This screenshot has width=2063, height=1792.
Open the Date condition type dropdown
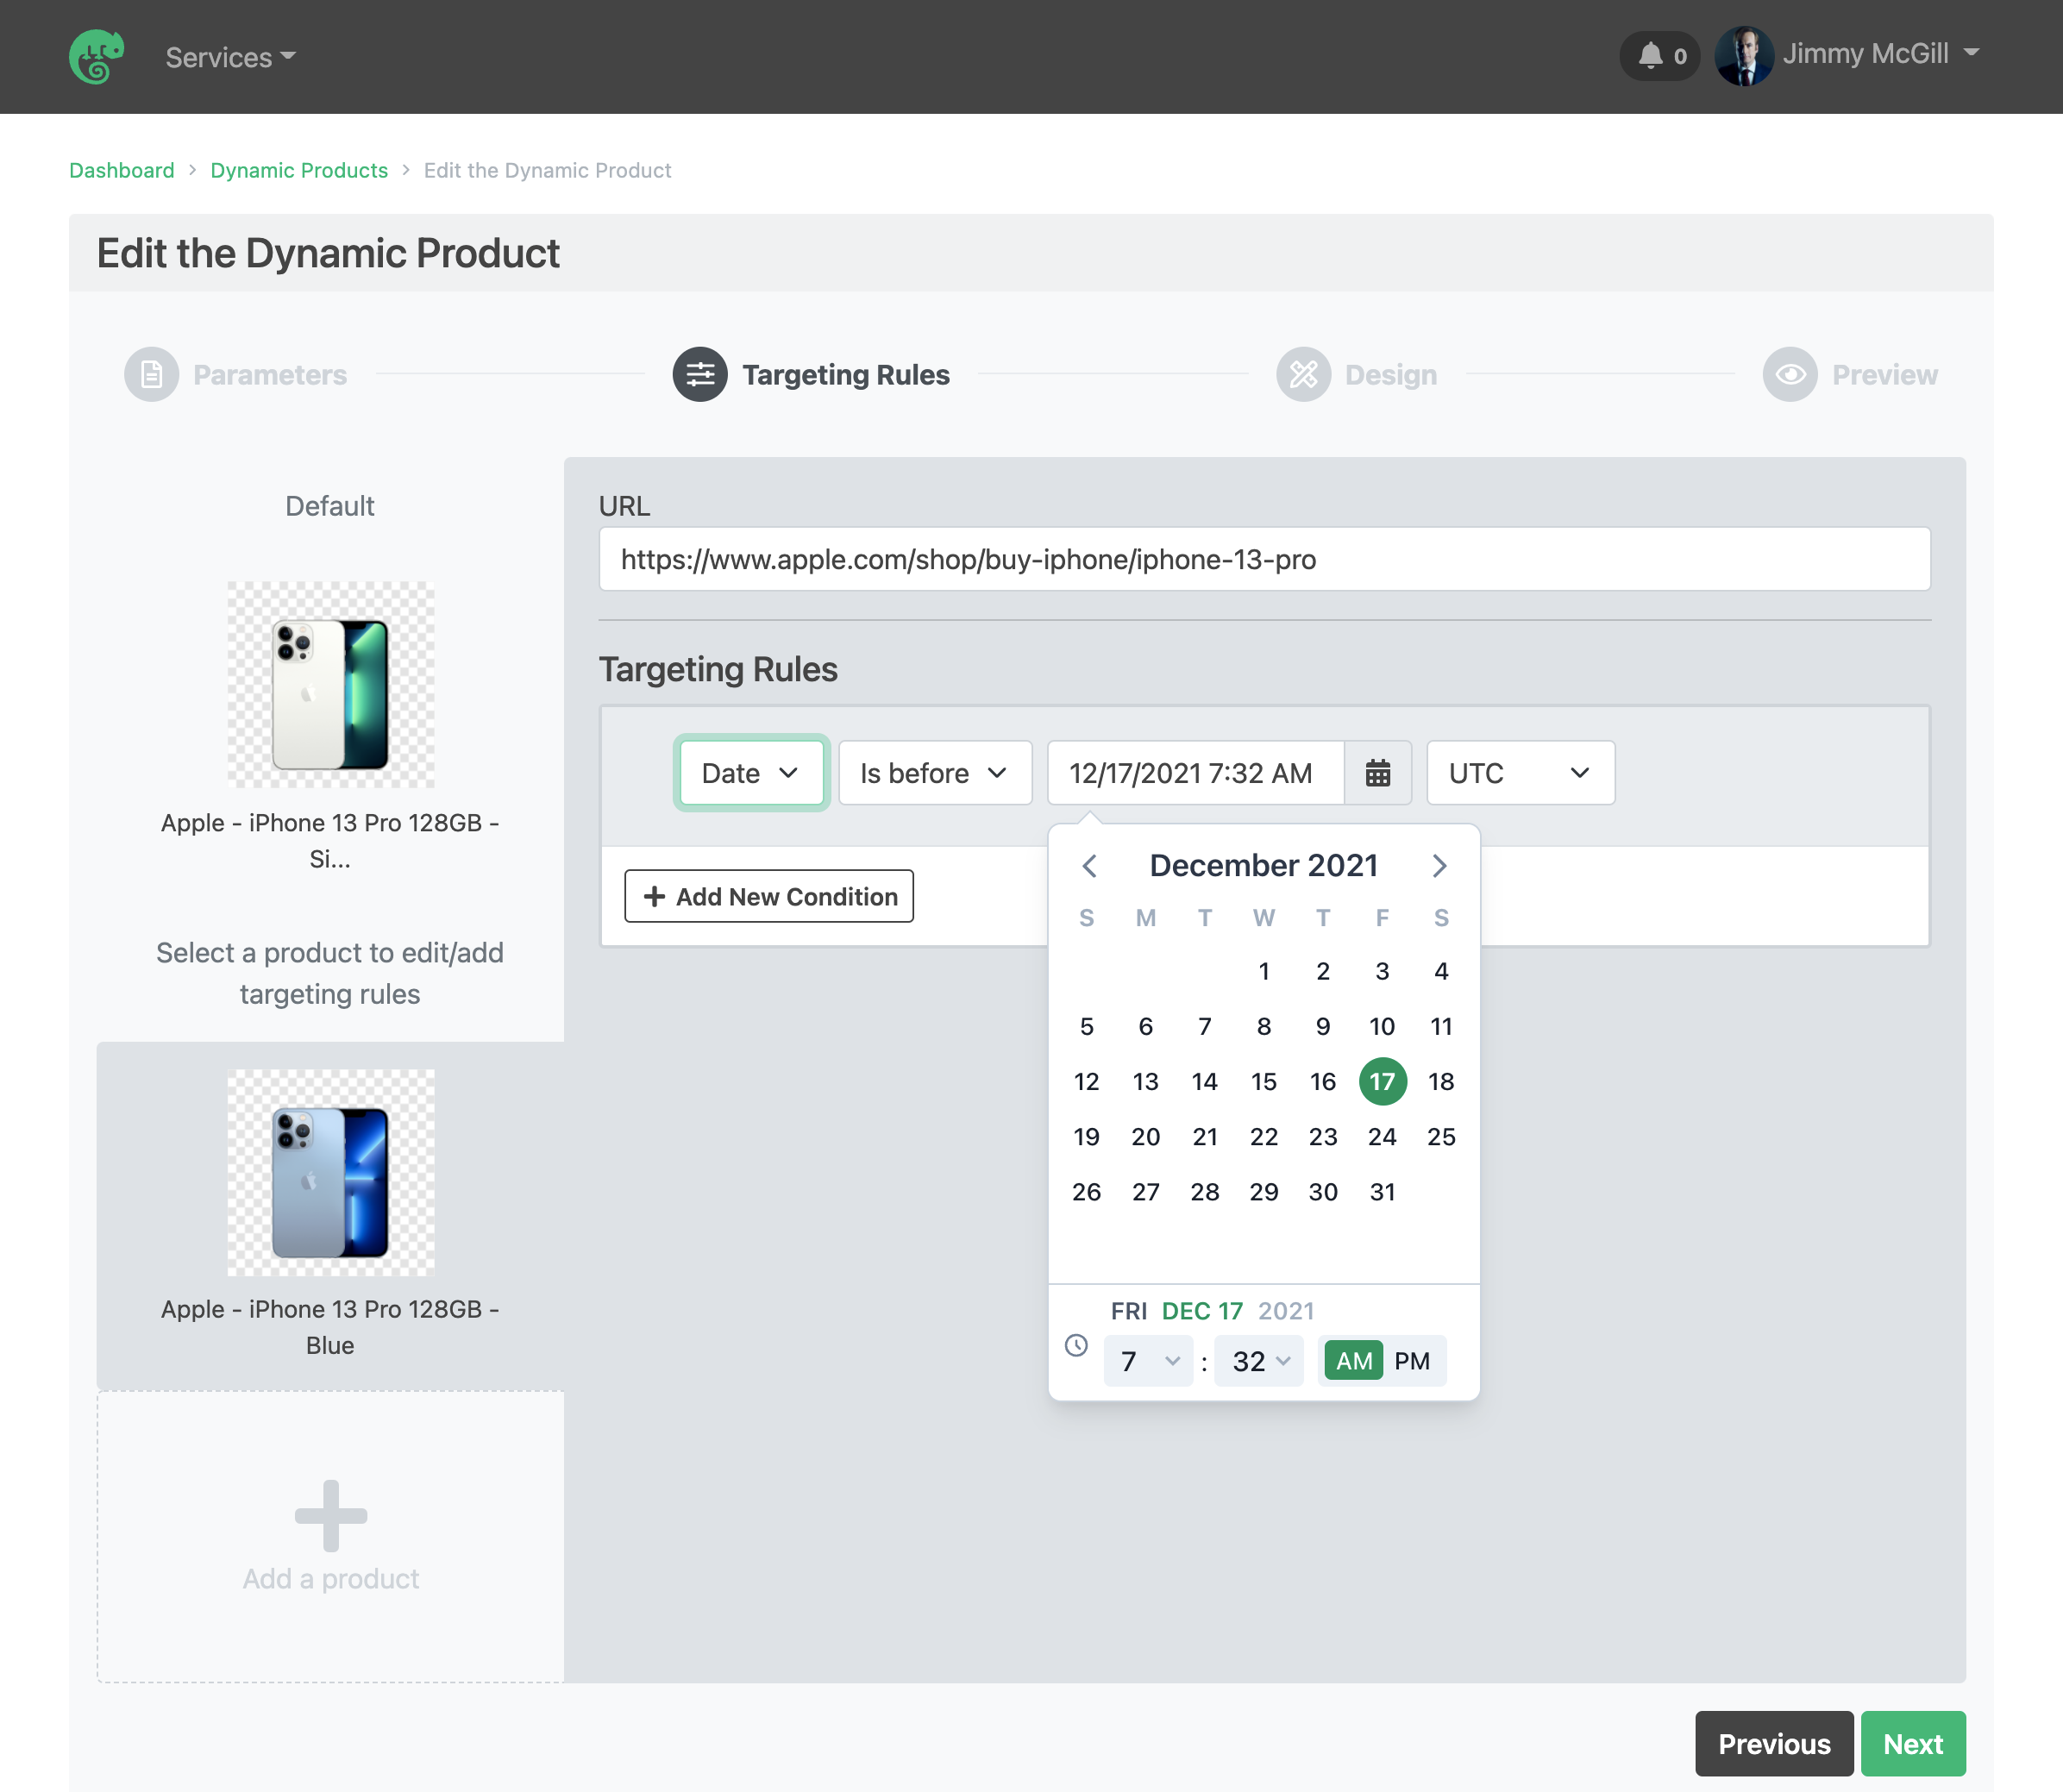[x=751, y=773]
